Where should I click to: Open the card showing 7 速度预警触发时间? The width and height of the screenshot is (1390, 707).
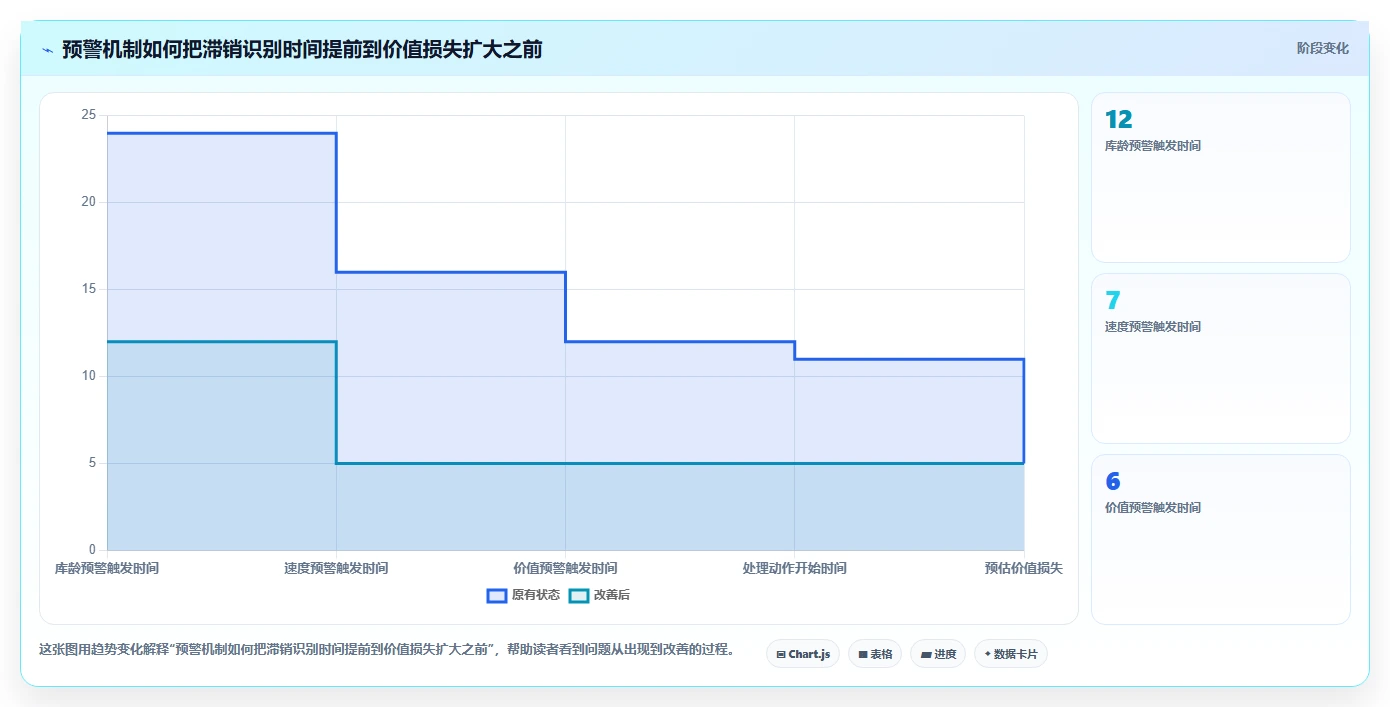click(x=1220, y=358)
